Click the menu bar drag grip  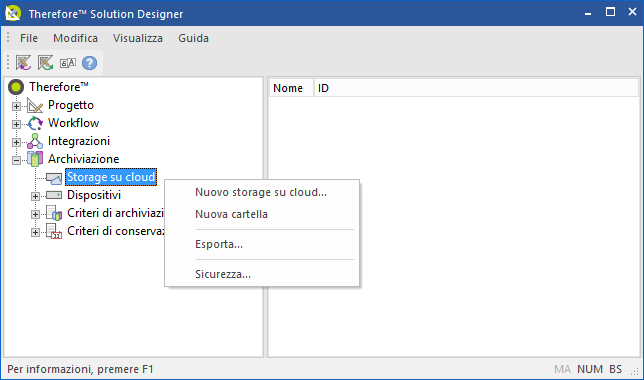8,38
